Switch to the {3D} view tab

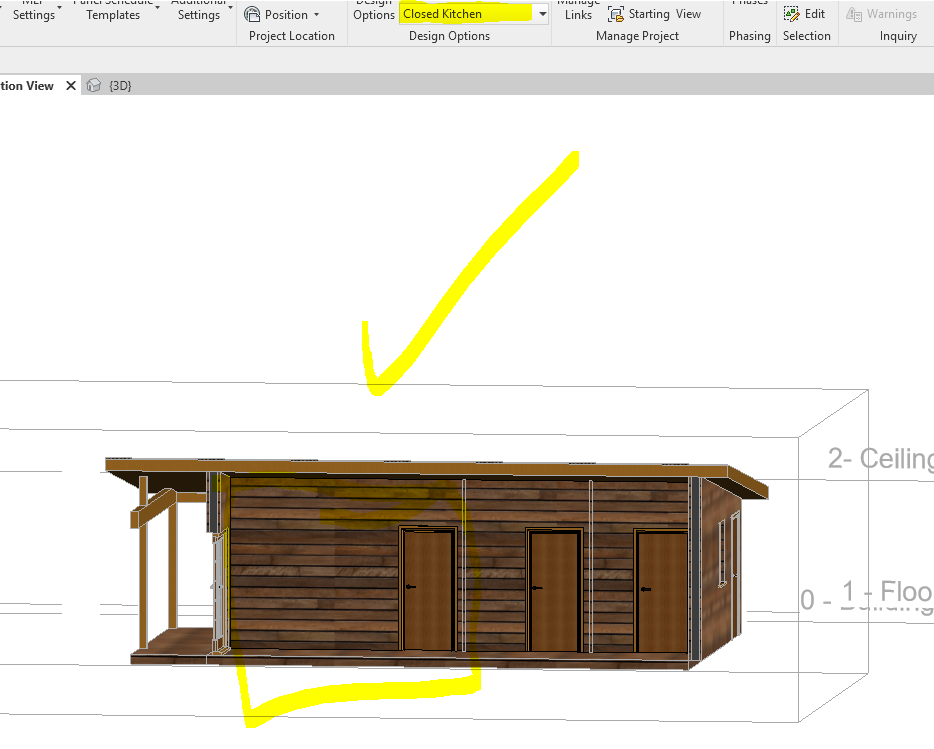(120, 86)
